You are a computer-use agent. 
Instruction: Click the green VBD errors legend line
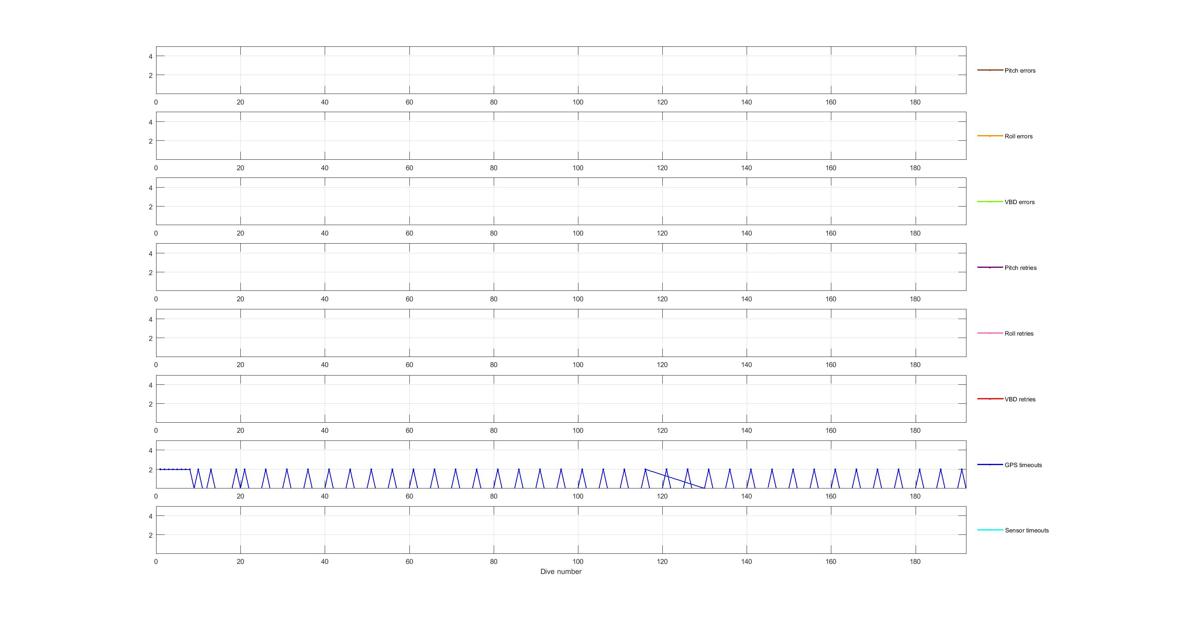pyautogui.click(x=989, y=202)
